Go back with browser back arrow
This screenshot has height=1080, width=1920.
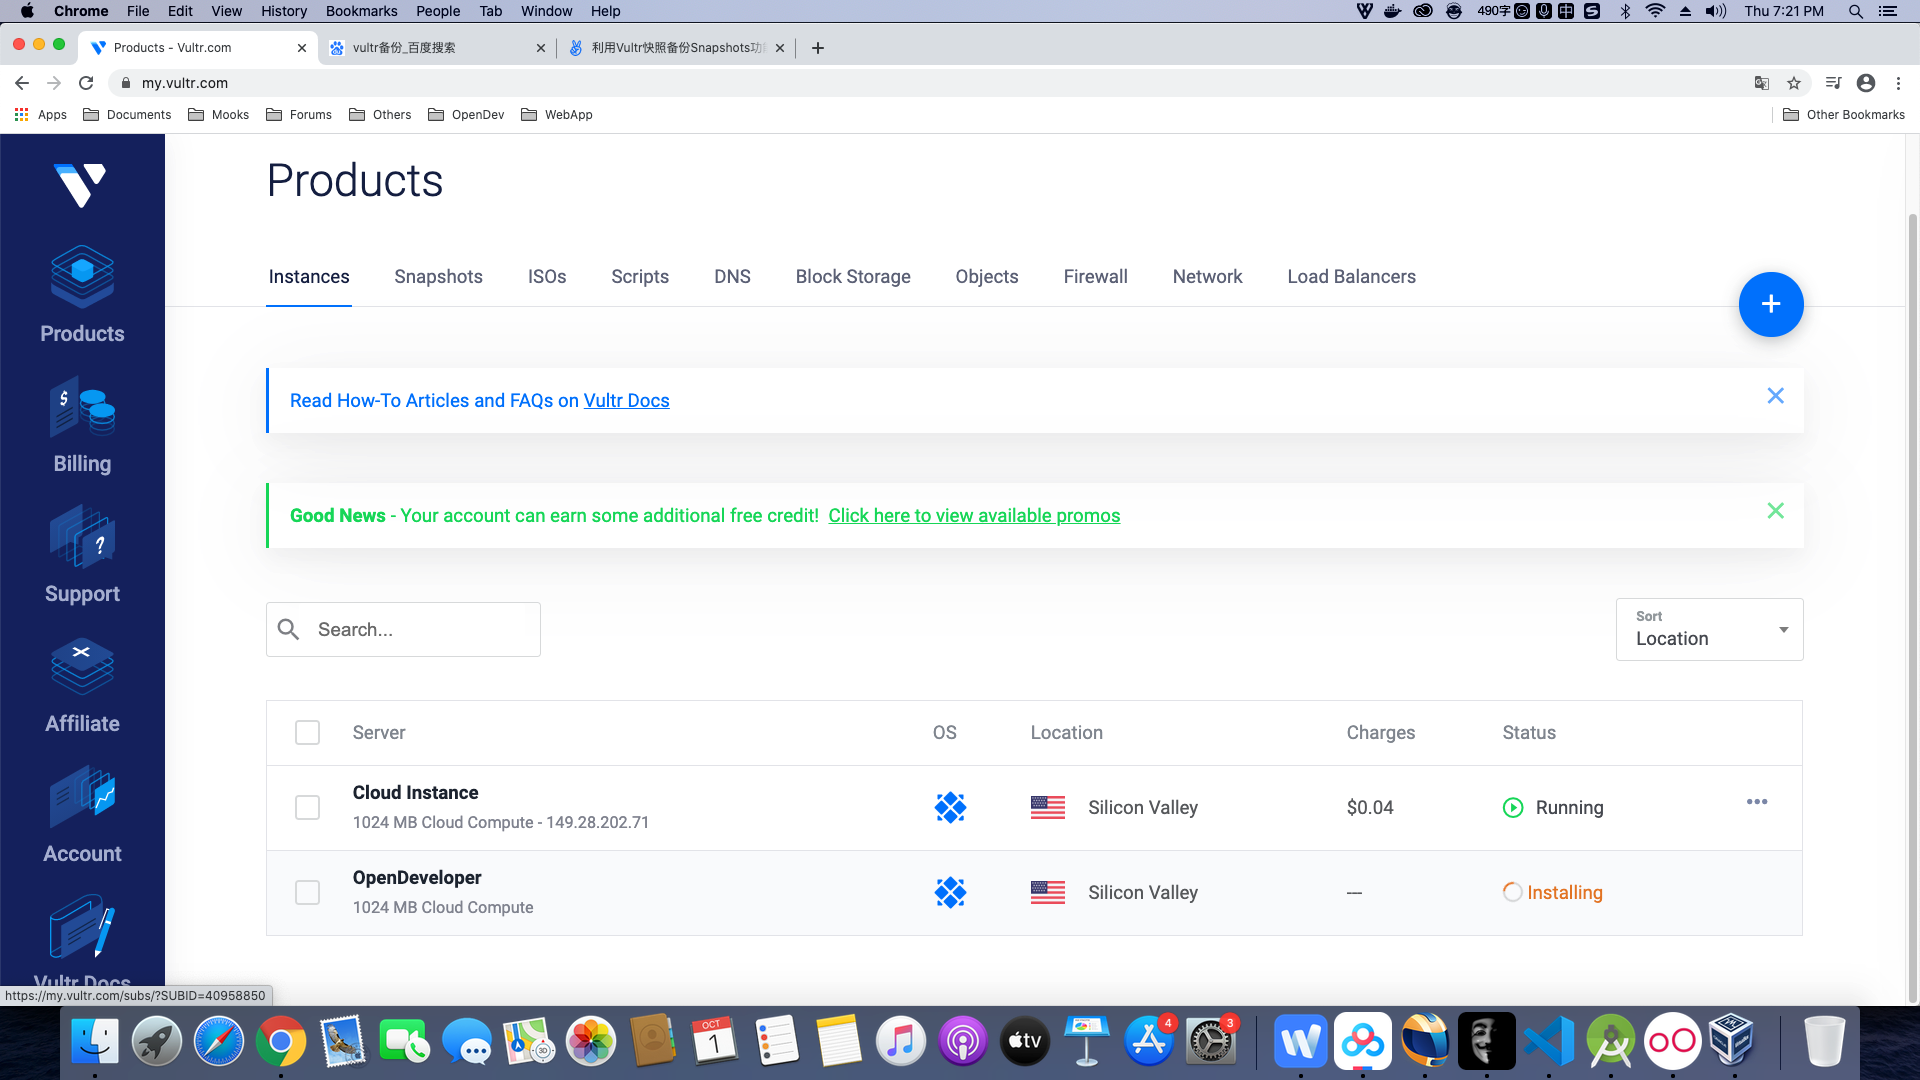coord(22,83)
